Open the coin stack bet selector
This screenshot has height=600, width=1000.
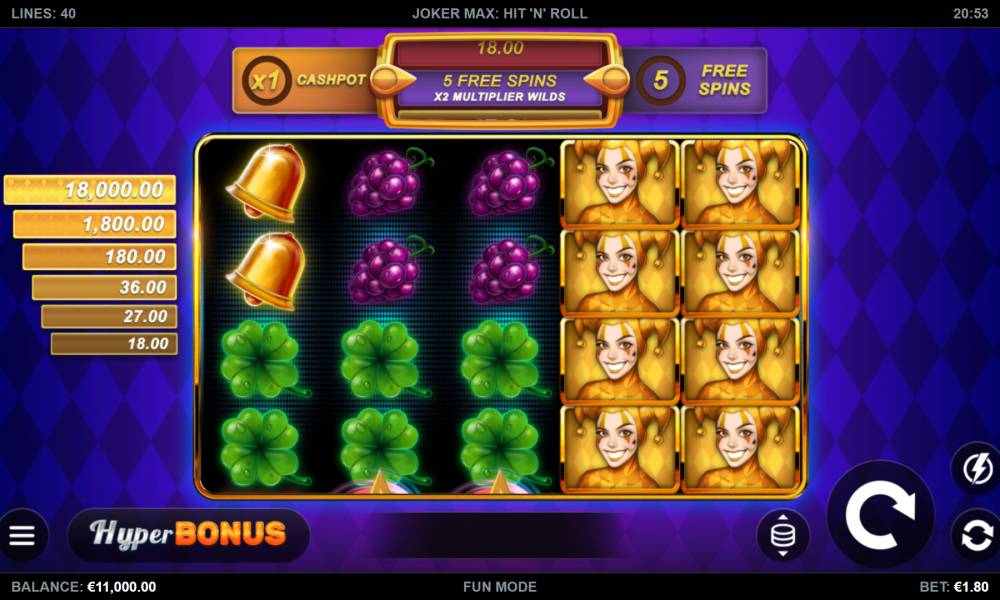(x=783, y=535)
